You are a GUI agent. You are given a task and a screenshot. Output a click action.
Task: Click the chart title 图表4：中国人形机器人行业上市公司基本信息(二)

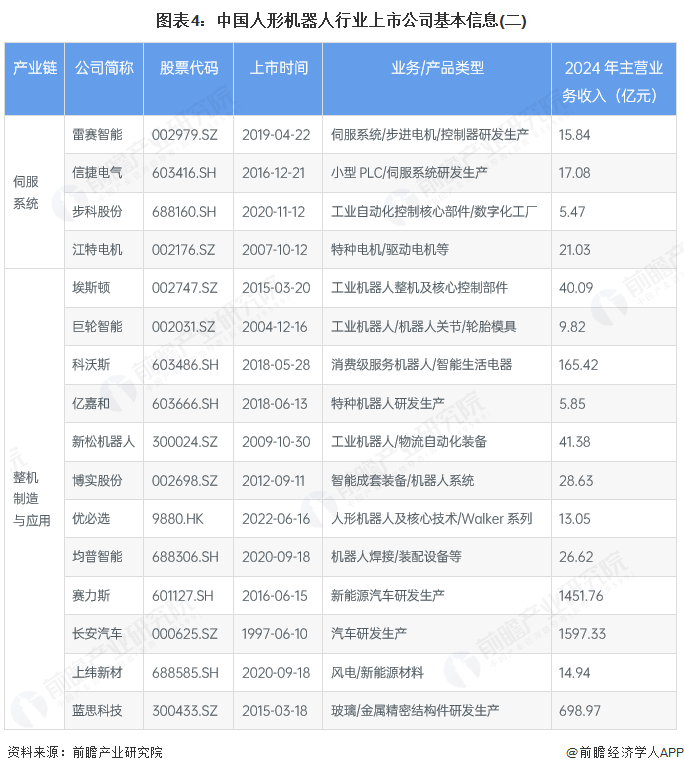(341, 21)
